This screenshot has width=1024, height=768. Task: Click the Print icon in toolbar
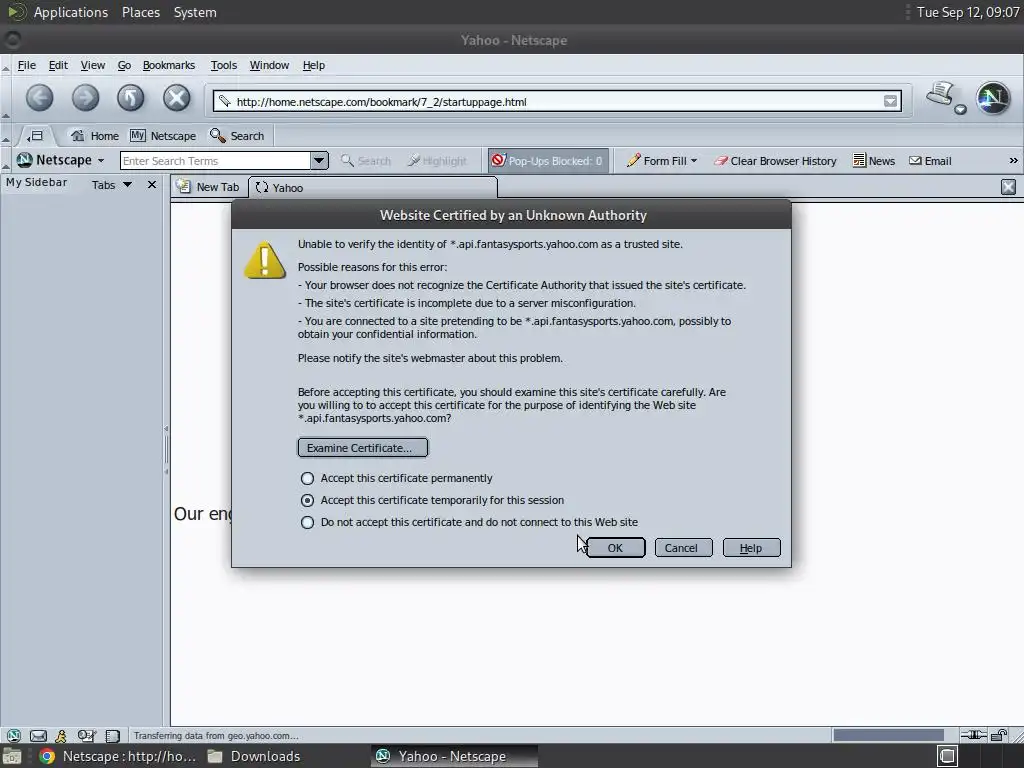coord(941,95)
